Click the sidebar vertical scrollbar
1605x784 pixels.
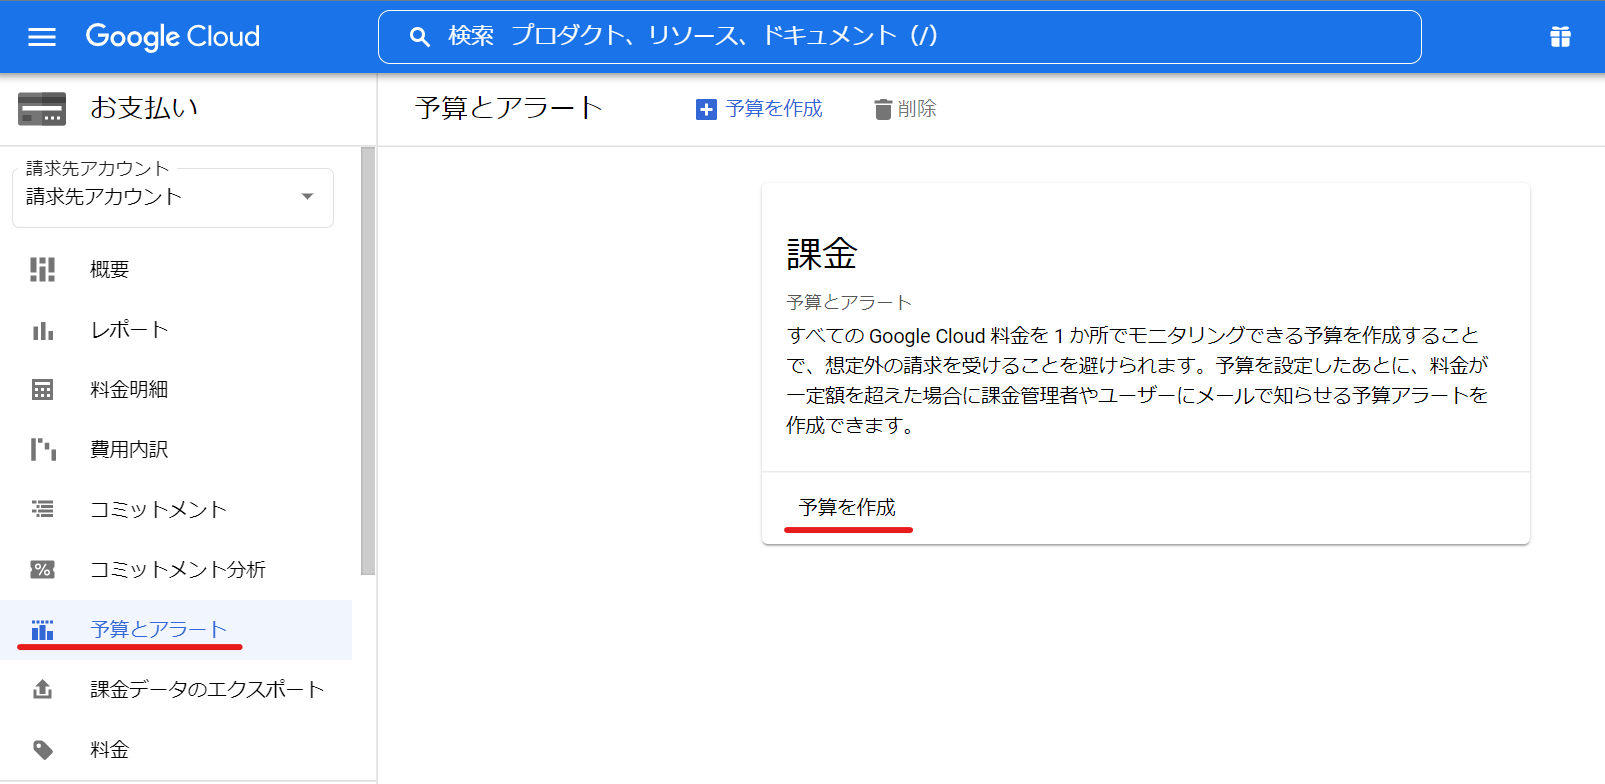368,361
